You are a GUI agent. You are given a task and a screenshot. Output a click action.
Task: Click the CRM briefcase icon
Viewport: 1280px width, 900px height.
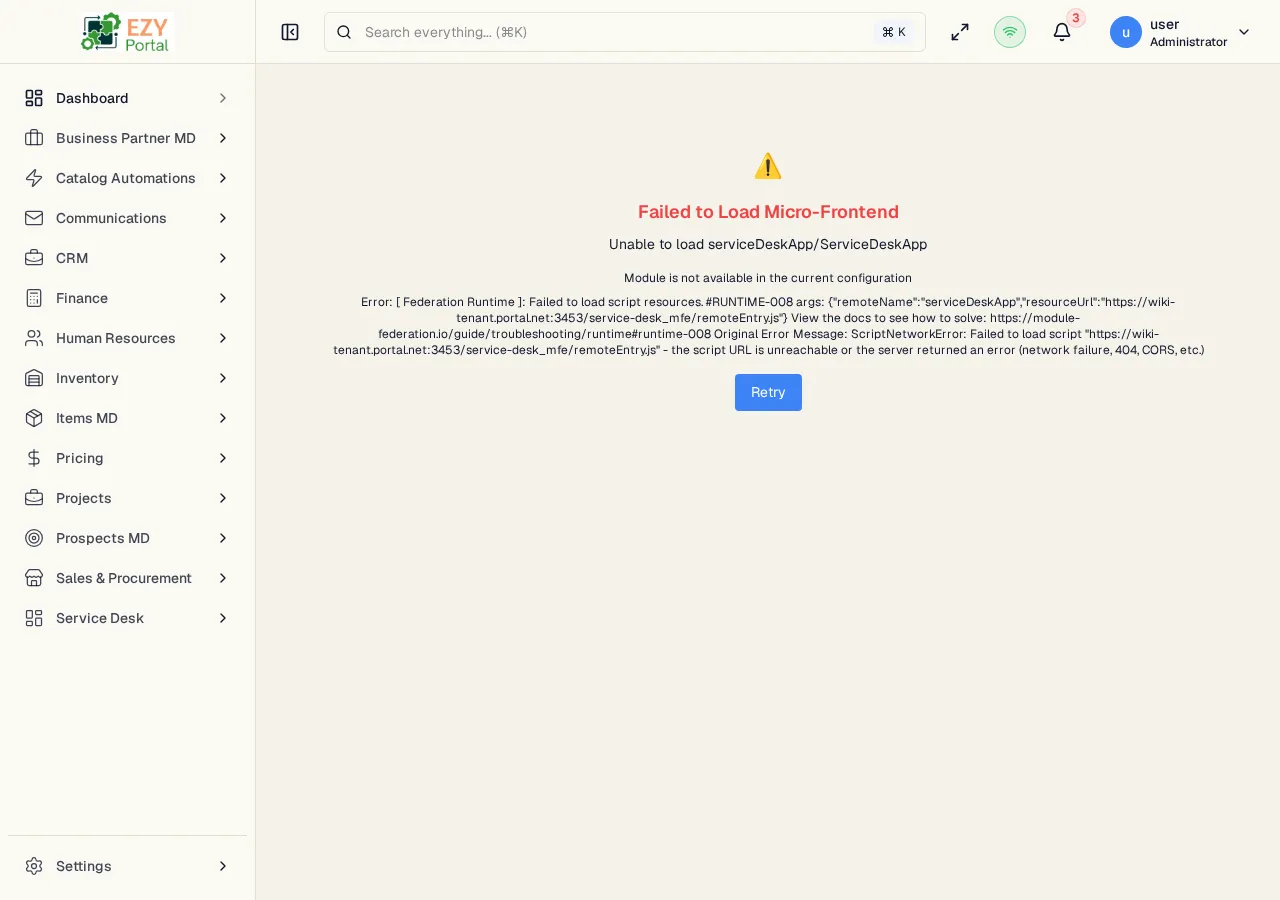tap(34, 258)
